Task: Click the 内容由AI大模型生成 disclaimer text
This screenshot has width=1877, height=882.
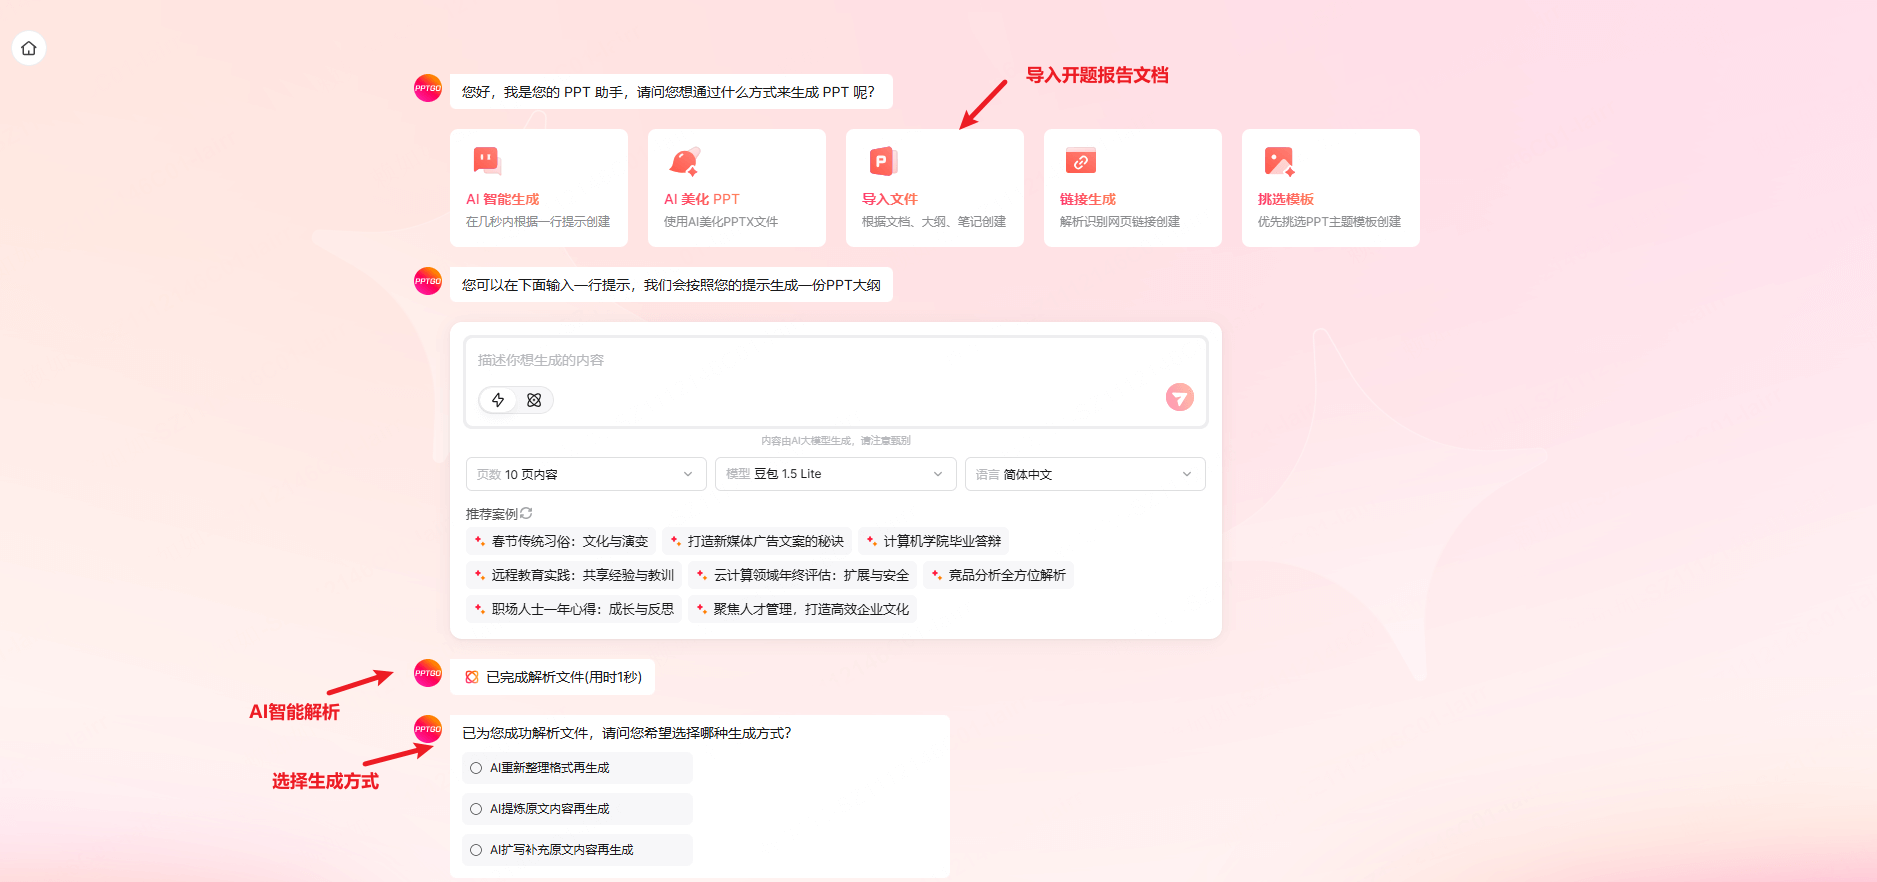Action: (836, 441)
